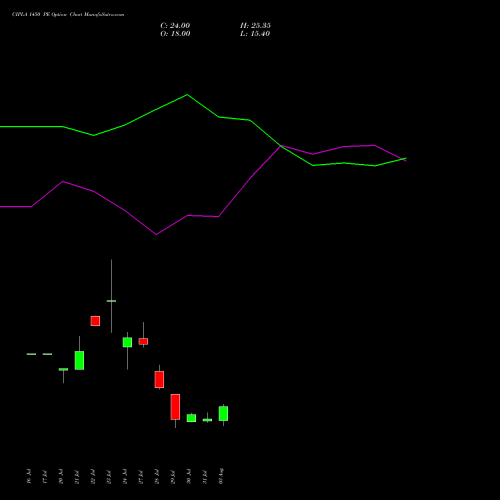Click the high value 'H: 25.35'
The image size is (500, 500).
(255, 26)
